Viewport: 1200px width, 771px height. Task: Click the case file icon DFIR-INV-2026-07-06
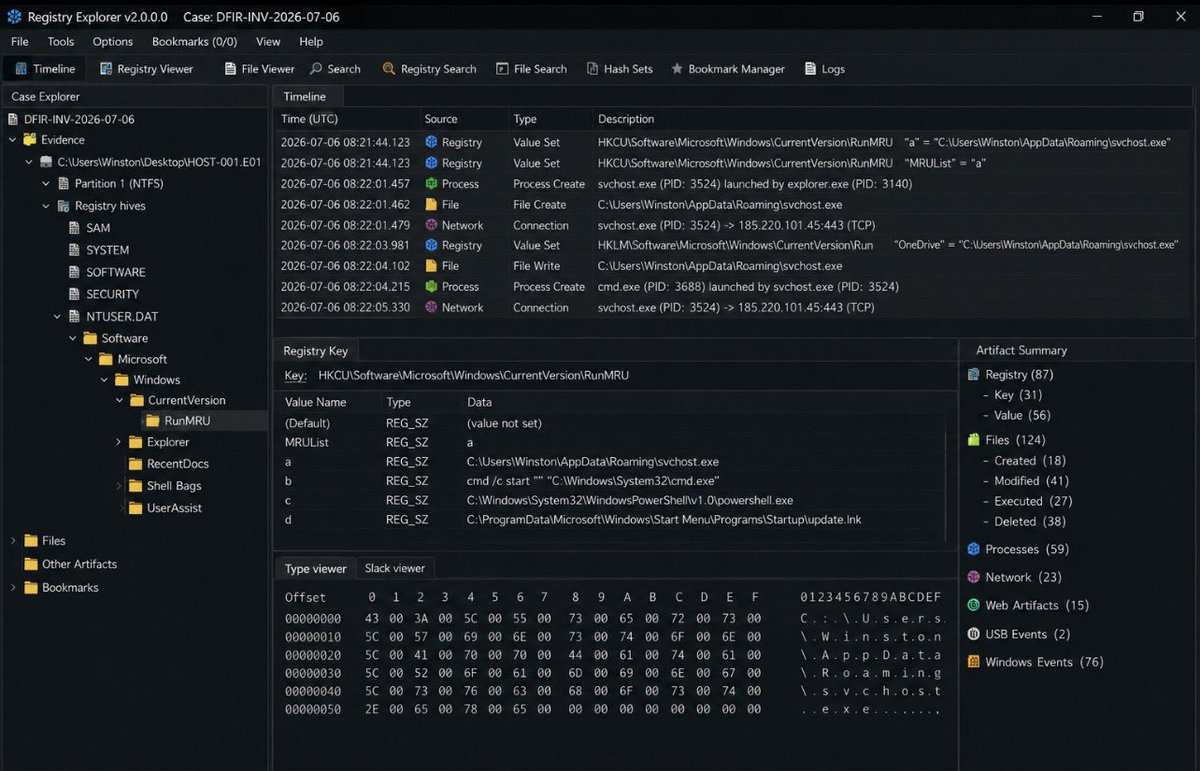point(13,119)
